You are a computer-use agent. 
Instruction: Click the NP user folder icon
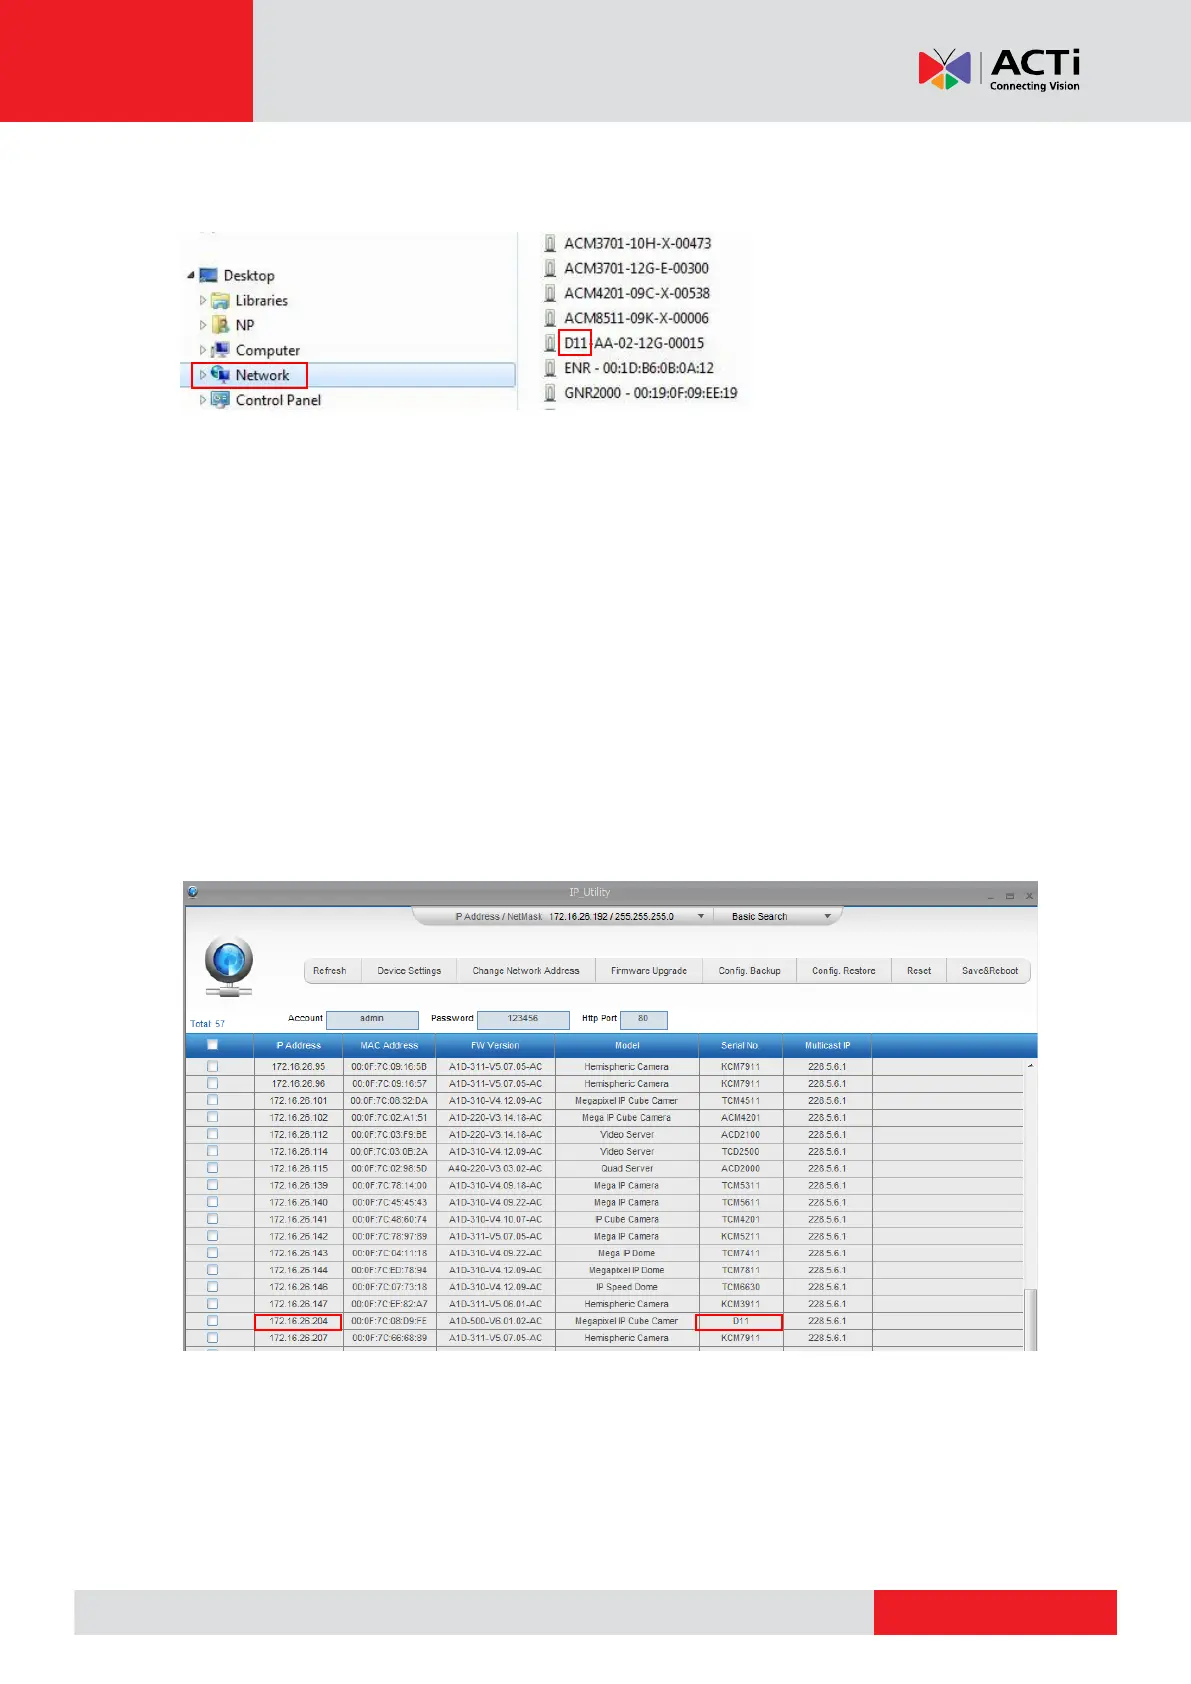pyautogui.click(x=220, y=325)
